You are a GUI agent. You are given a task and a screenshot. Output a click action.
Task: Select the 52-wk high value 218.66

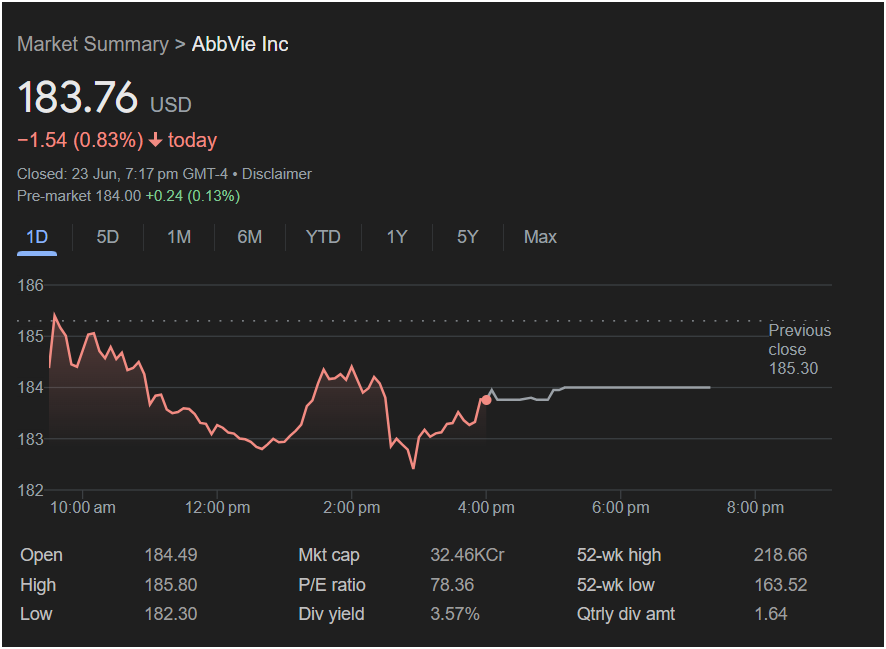point(780,555)
